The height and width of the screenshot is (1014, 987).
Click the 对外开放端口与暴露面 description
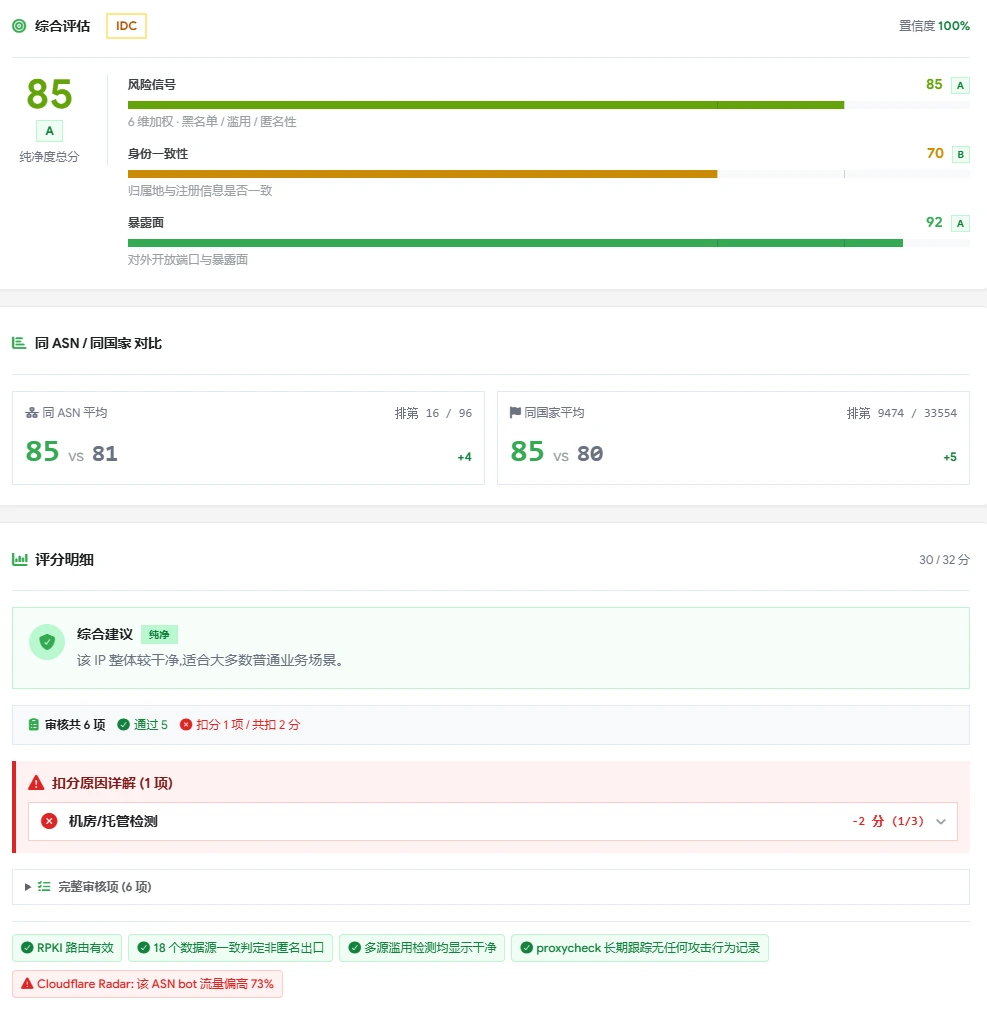click(x=188, y=260)
